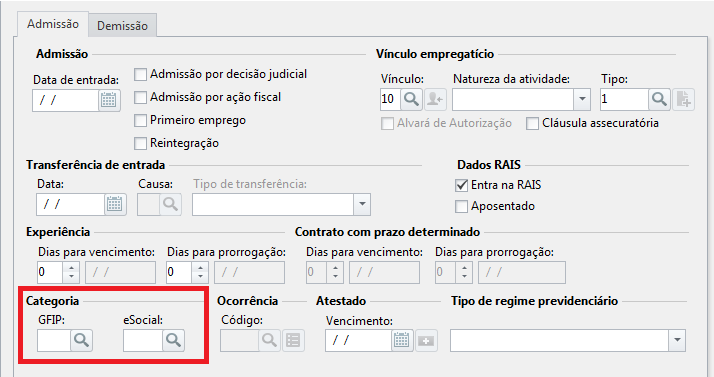Click plus icon beside Atestado Vencimento
Image resolution: width=714 pixels, height=377 pixels.
[x=426, y=340]
